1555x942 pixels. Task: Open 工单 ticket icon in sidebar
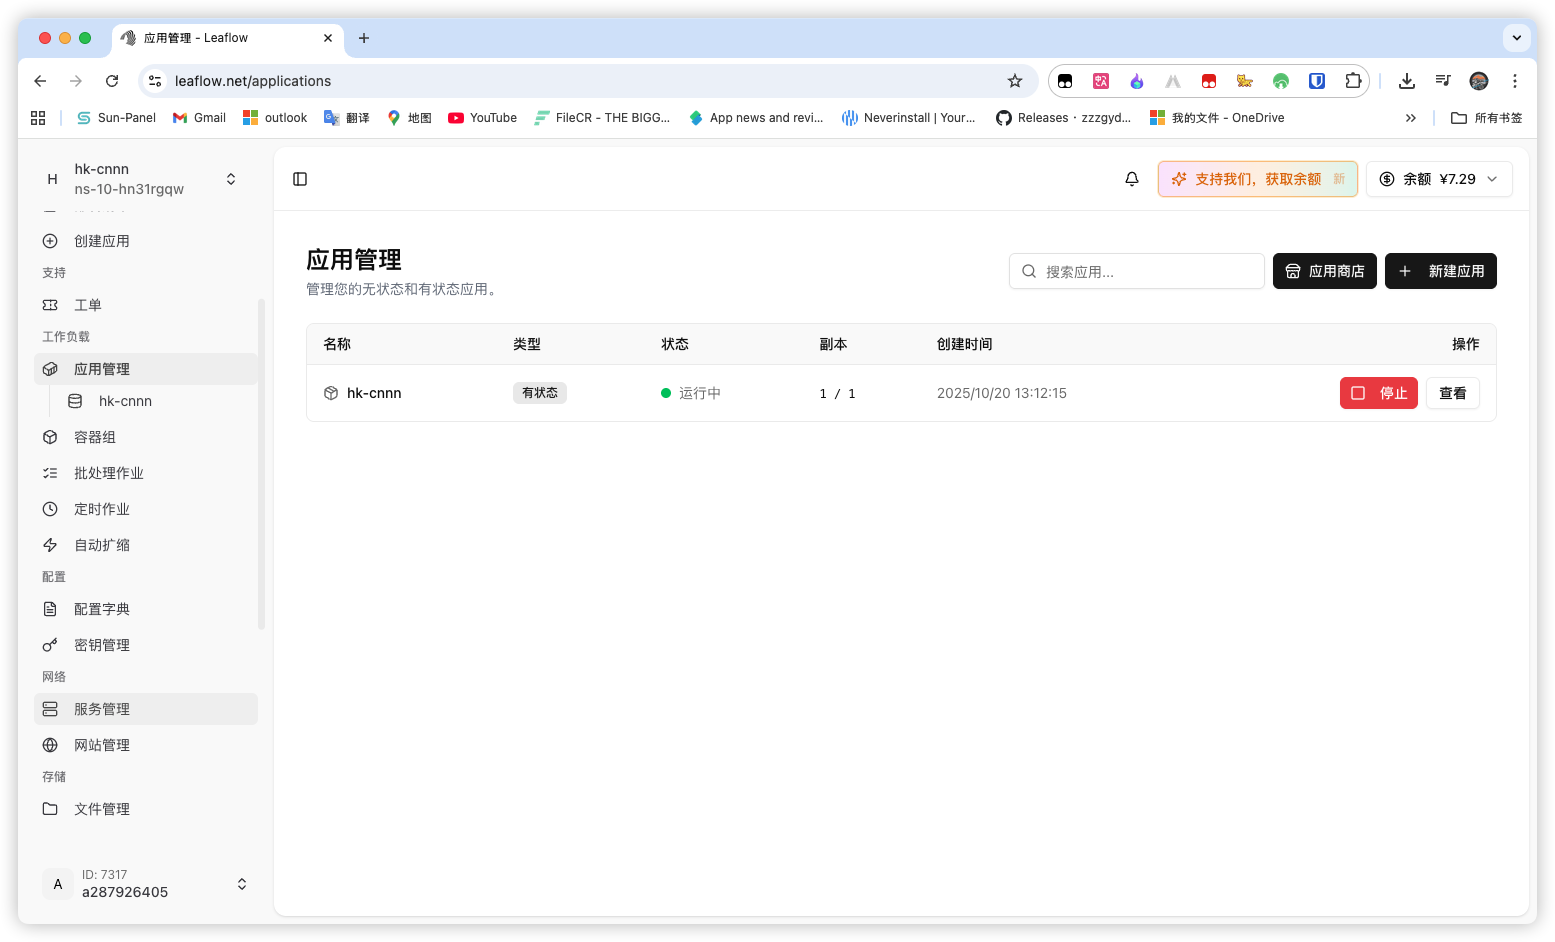point(50,305)
